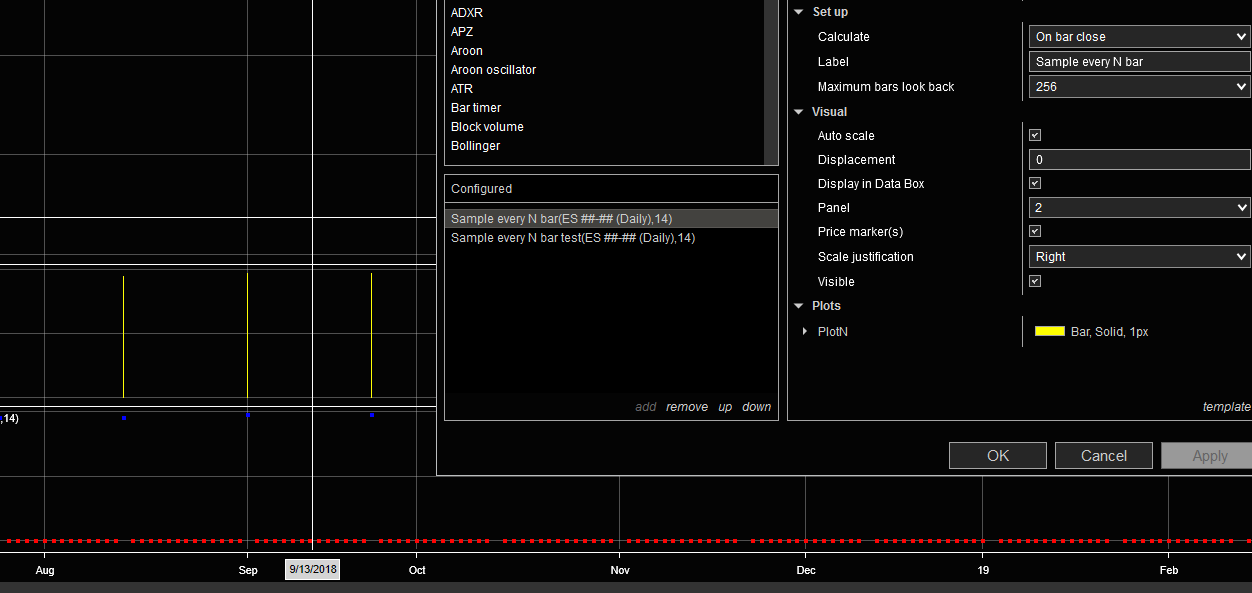The height and width of the screenshot is (593, 1252).
Task: Expand the PlotN plot settings
Action: coord(805,331)
